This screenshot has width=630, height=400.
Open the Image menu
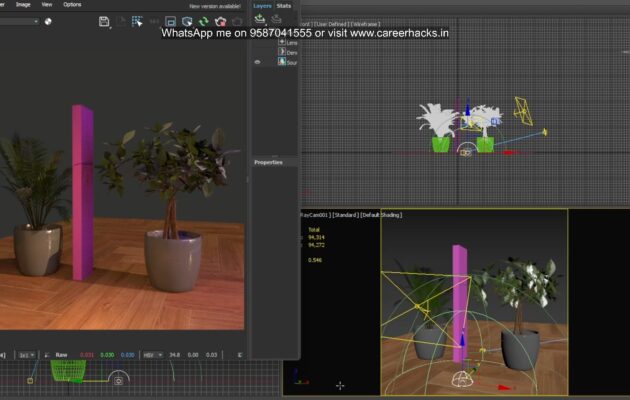pos(23,5)
